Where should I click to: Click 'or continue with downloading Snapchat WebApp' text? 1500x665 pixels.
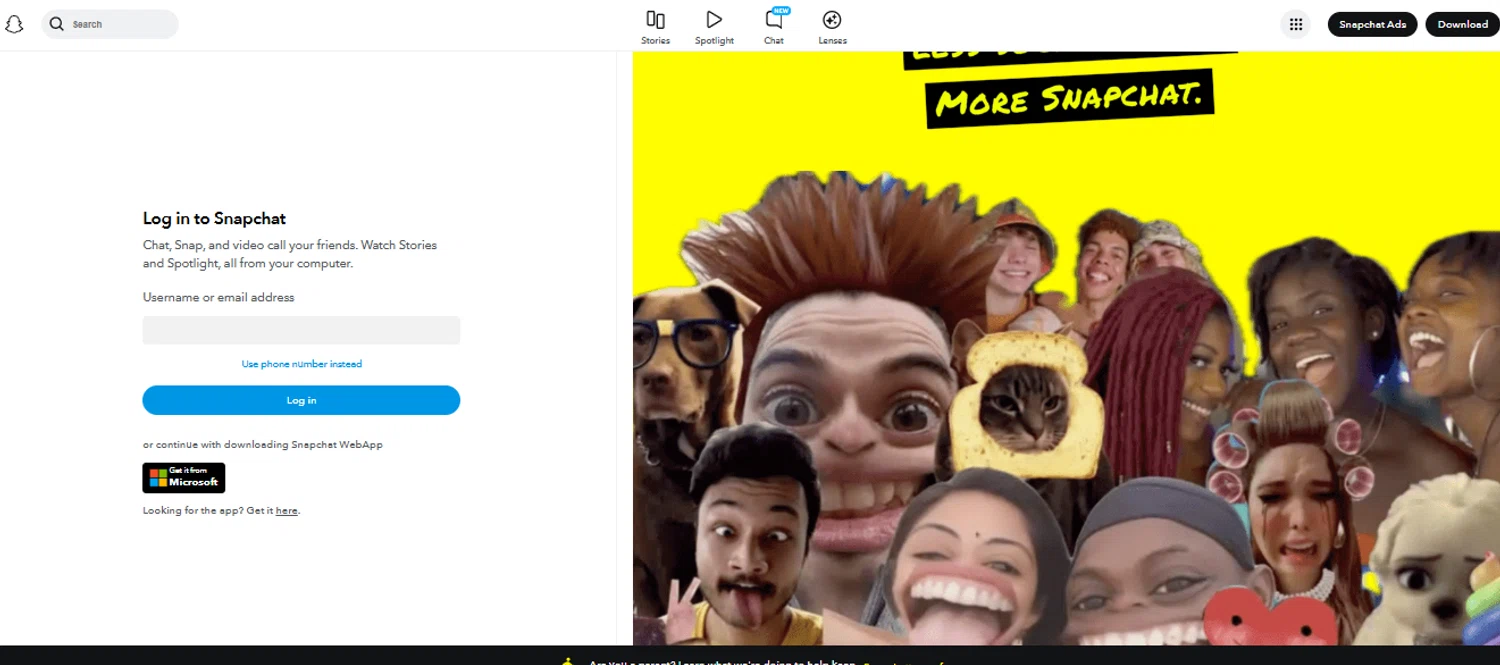click(263, 445)
